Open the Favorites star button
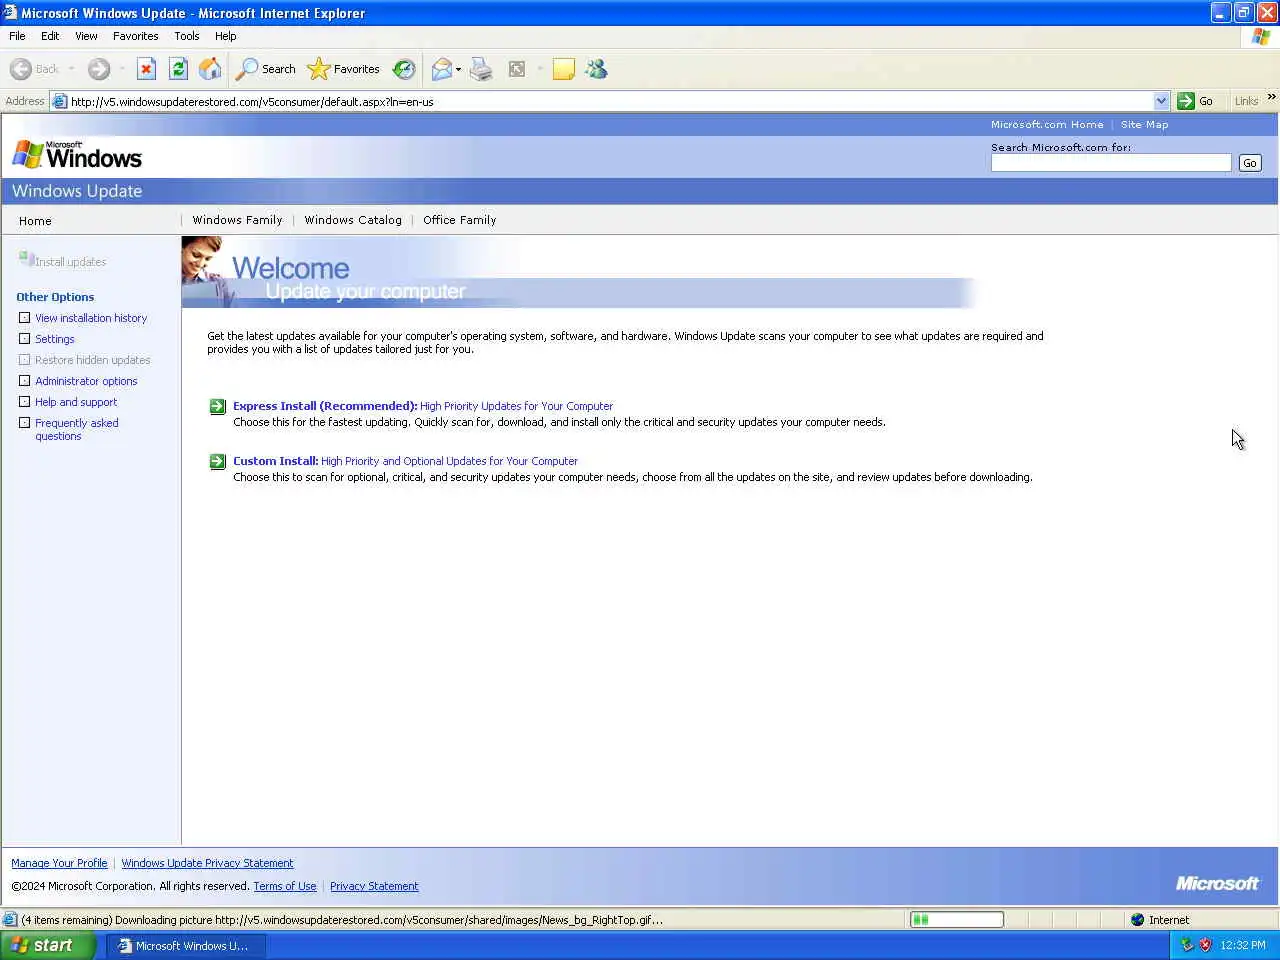 tap(344, 69)
